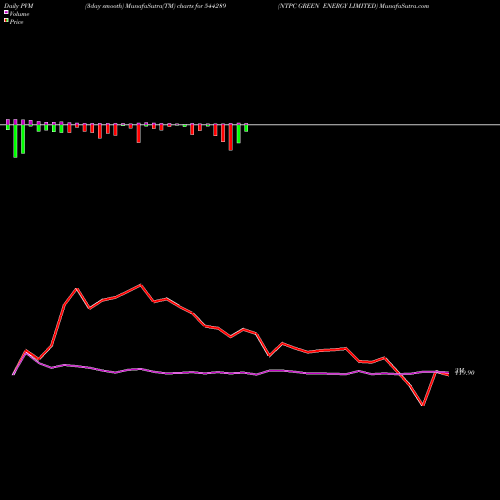Click the Volume legend color swatch
This screenshot has width=500, height=500.
pyautogui.click(x=6, y=12)
